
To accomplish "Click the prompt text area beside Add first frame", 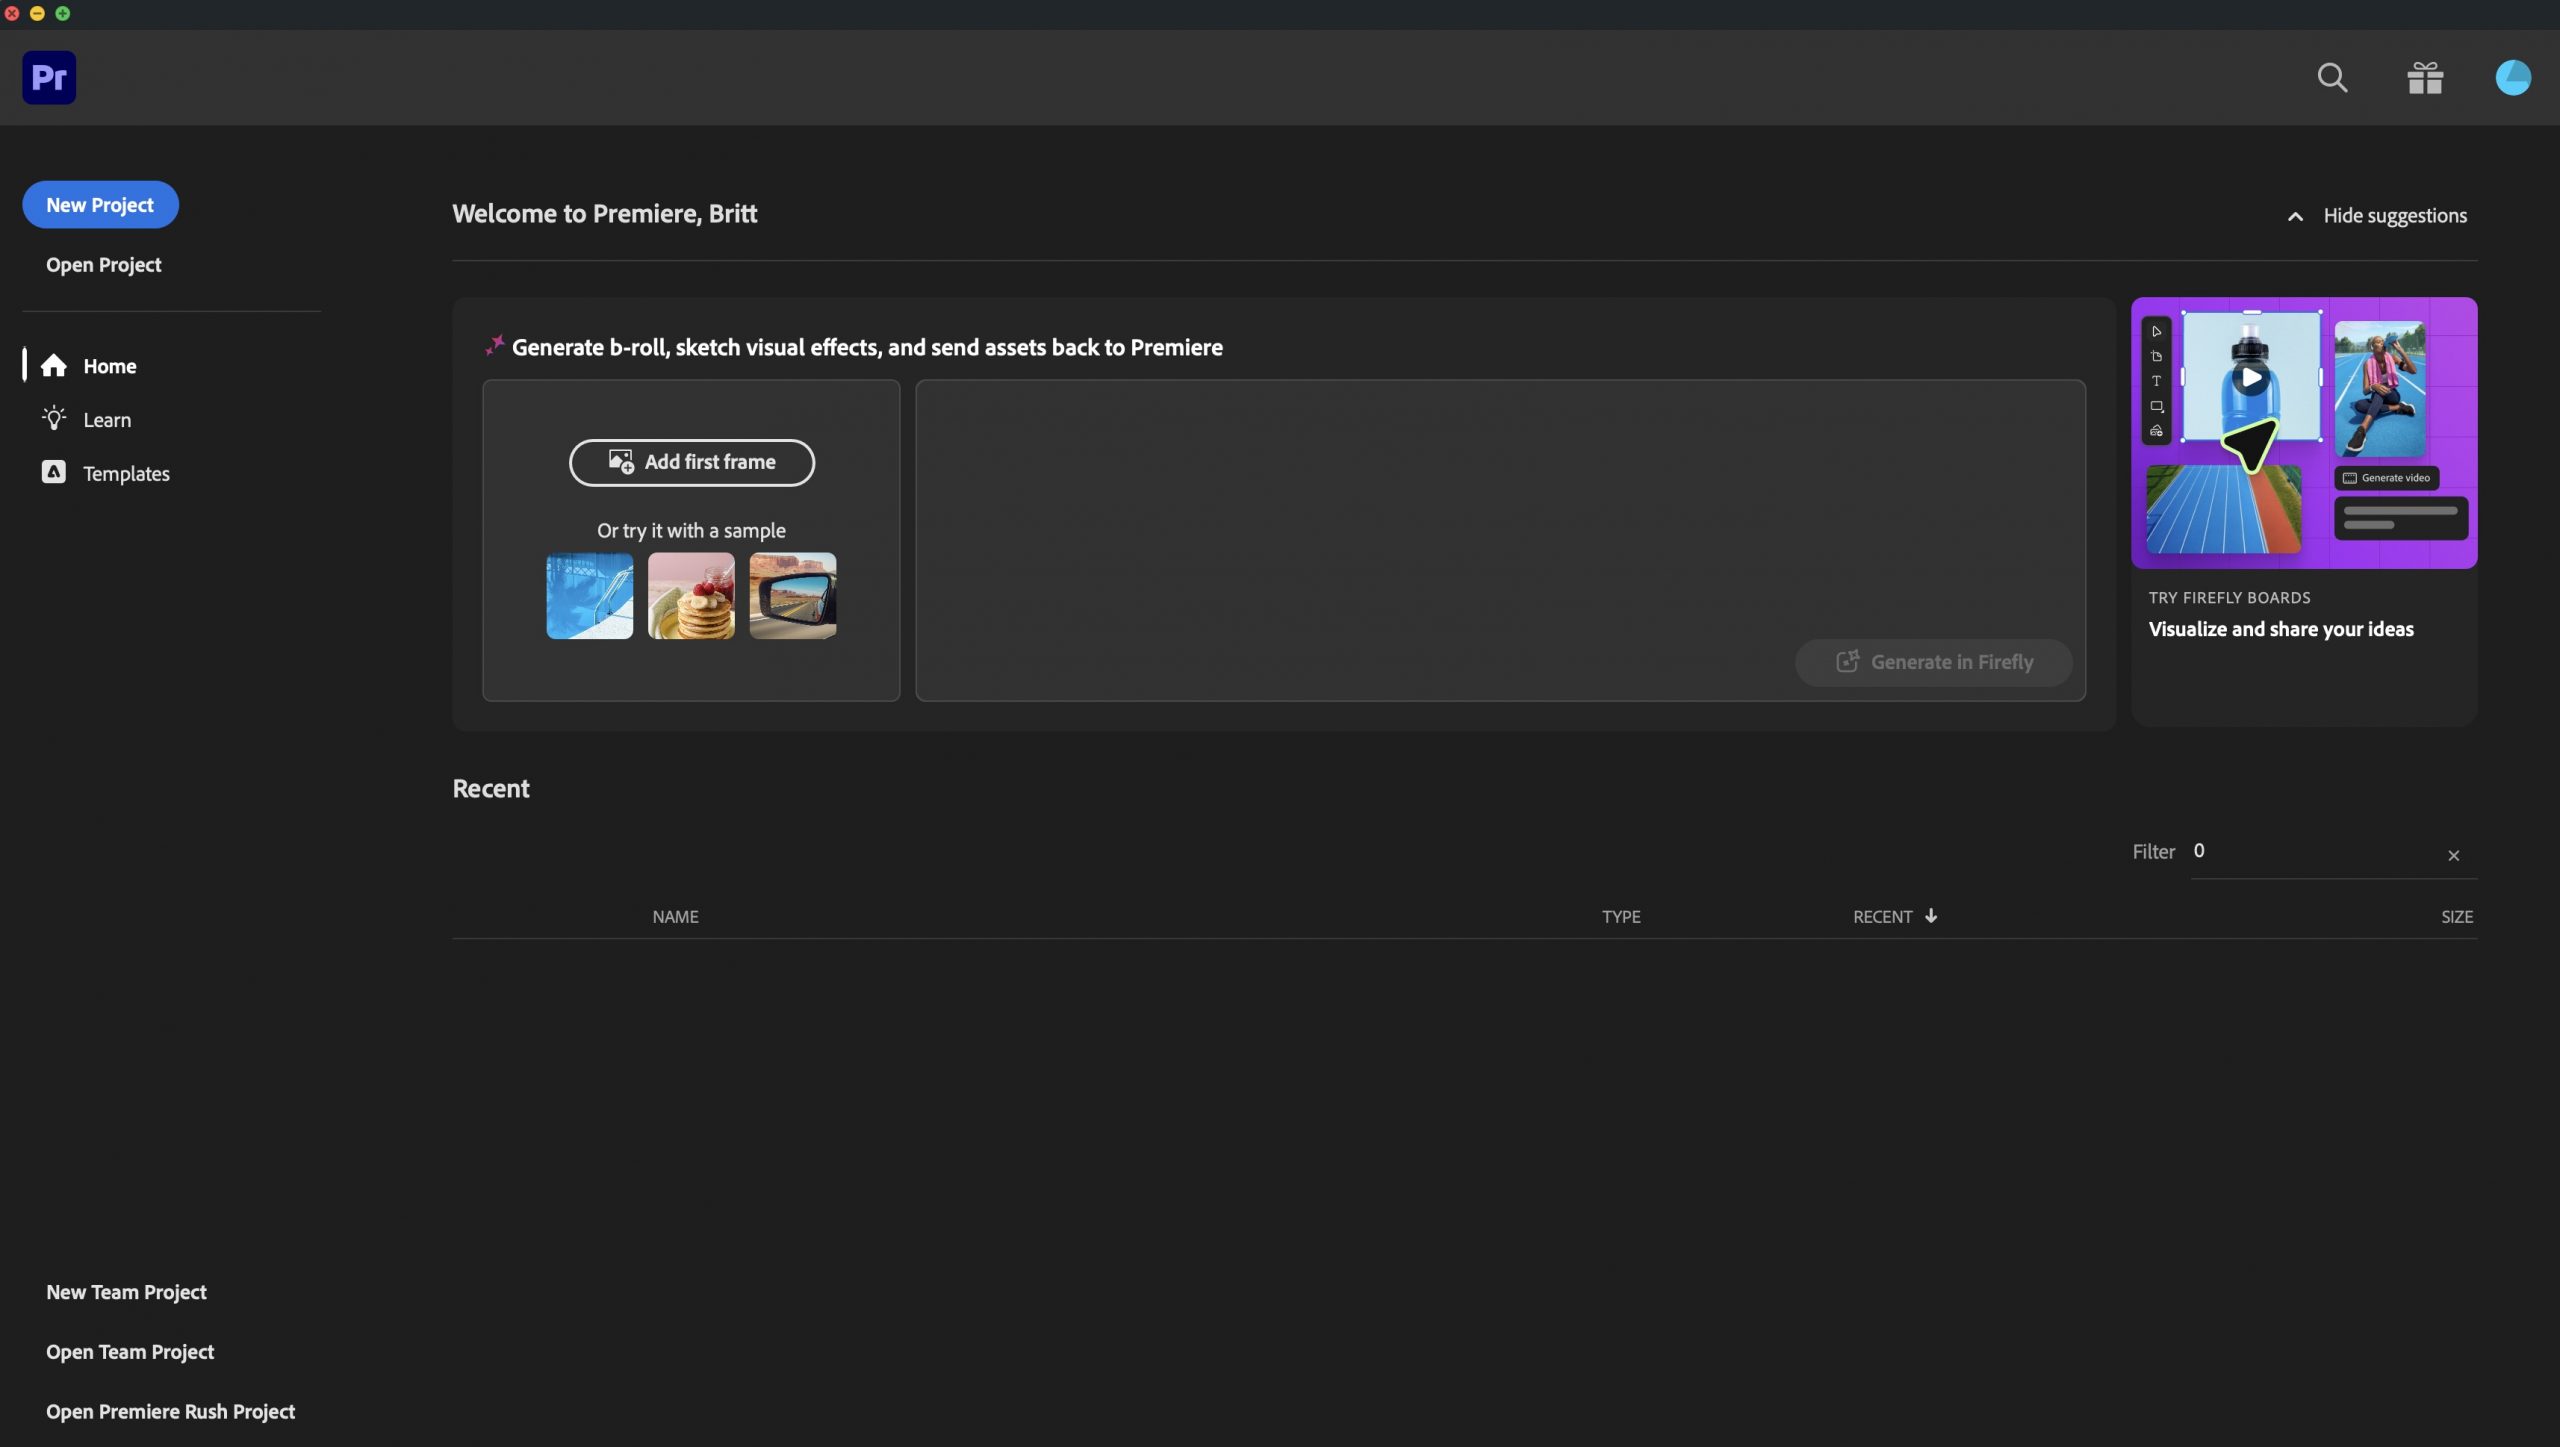I will click(x=1500, y=540).
